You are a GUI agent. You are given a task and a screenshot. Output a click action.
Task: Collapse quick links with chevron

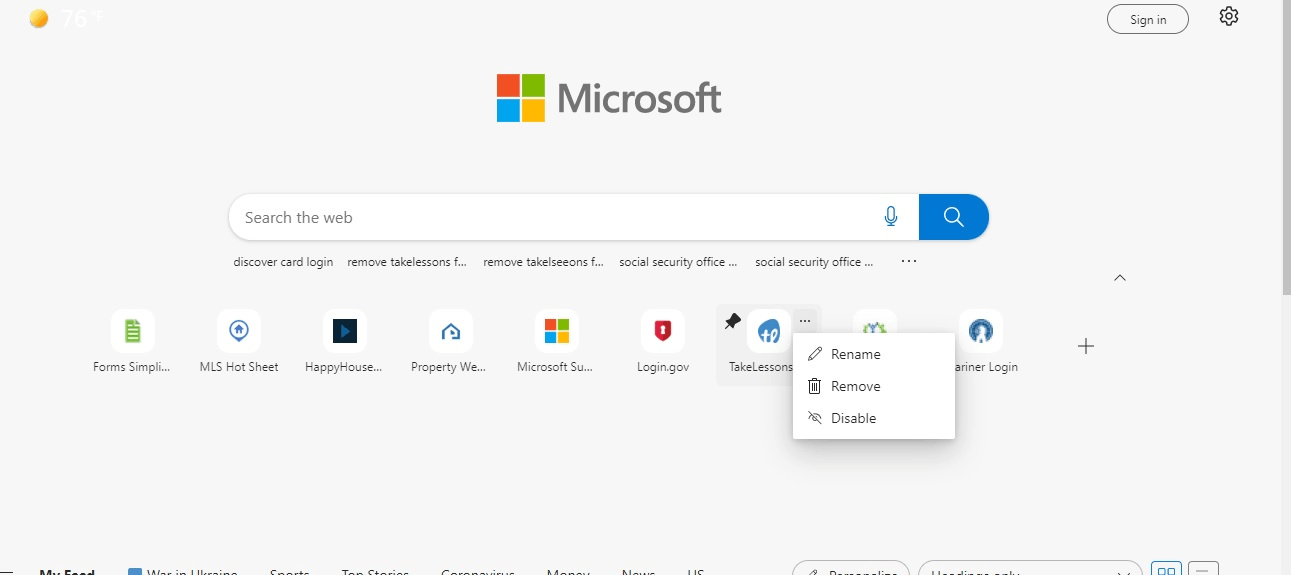pos(1120,278)
